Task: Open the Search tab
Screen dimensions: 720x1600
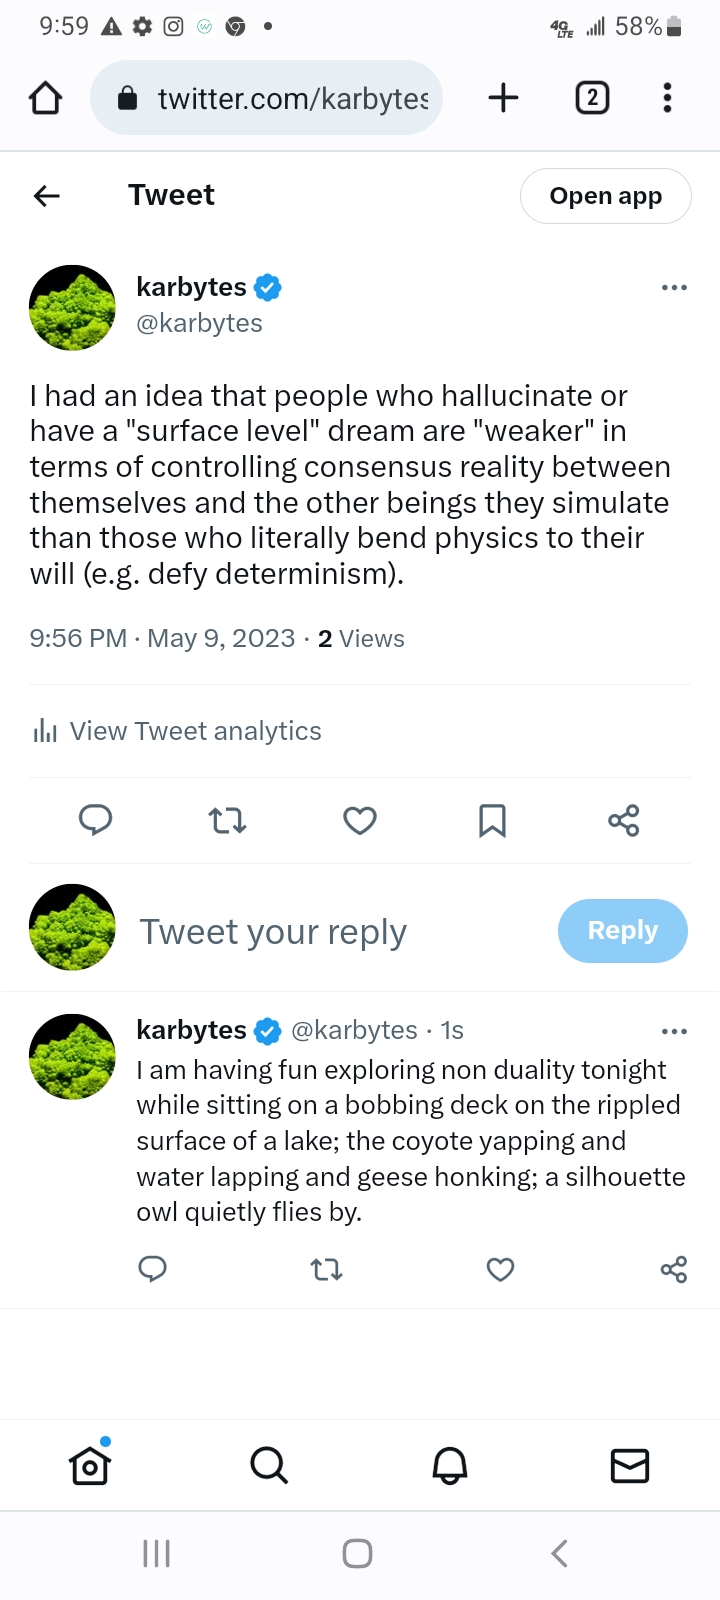Action: point(269,1466)
